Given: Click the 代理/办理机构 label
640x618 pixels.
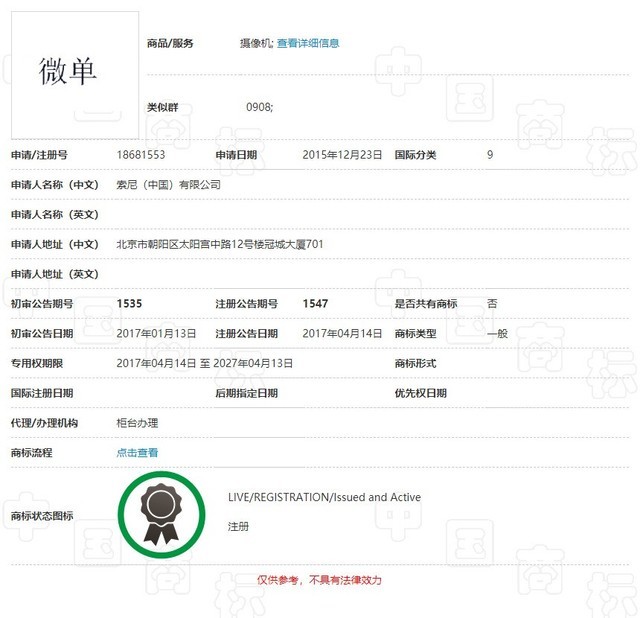Looking at the screenshot, I should pos(44,423).
